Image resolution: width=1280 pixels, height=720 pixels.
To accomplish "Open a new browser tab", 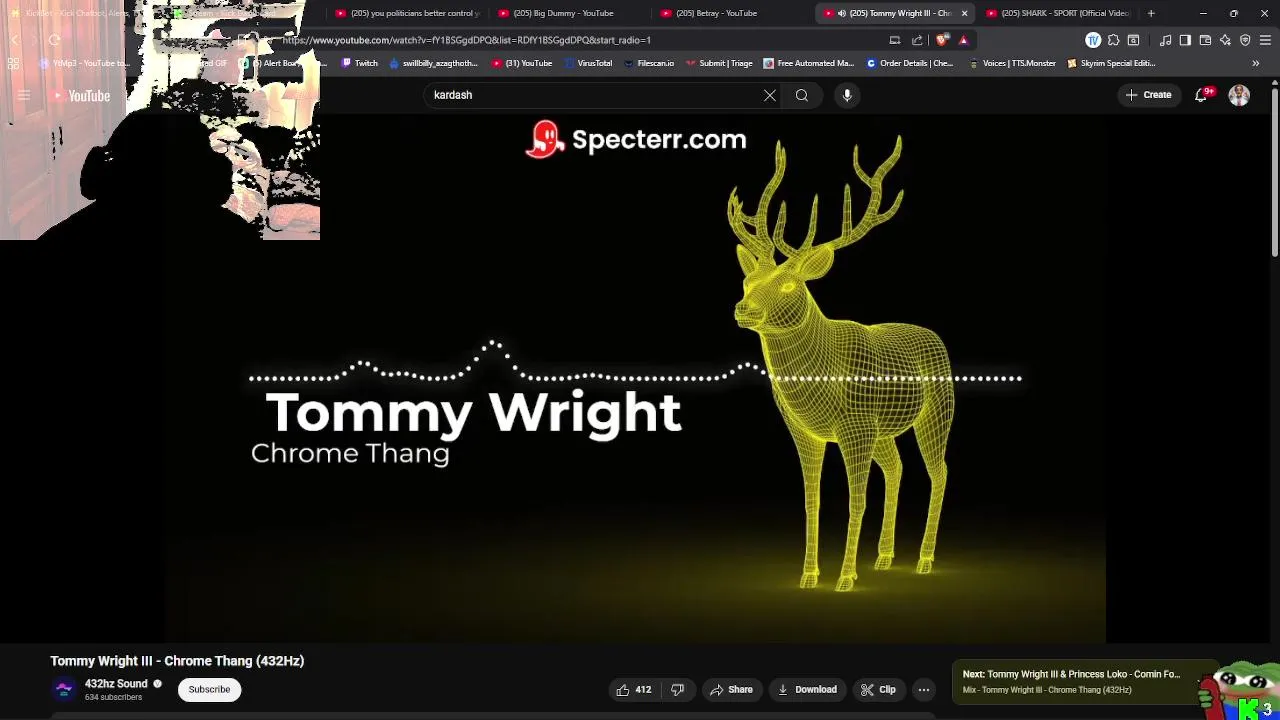I will coord(1151,13).
